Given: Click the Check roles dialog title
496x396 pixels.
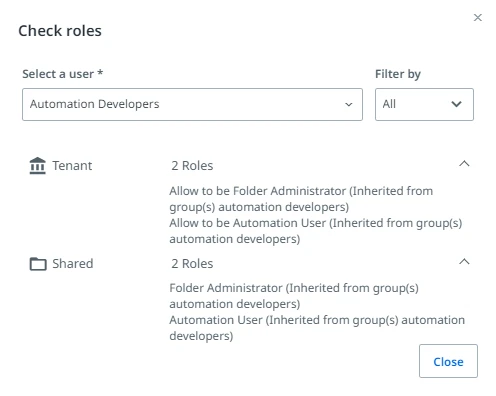Looking at the screenshot, I should [x=60, y=31].
